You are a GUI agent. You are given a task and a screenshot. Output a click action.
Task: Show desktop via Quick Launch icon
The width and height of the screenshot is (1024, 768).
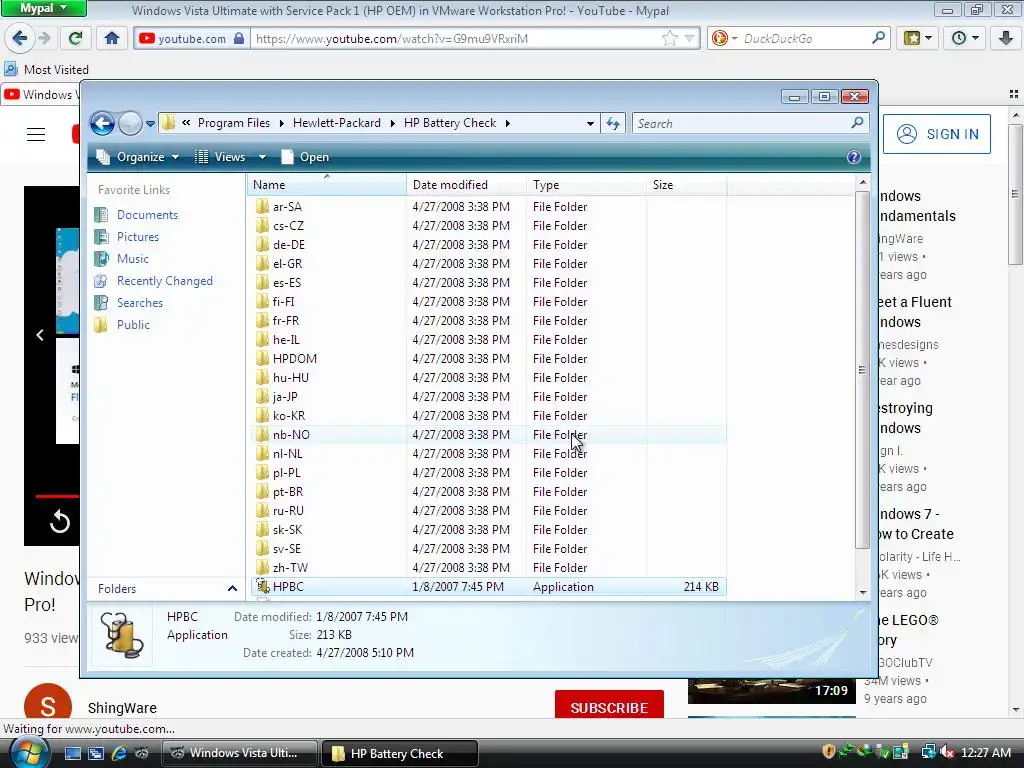(72, 753)
